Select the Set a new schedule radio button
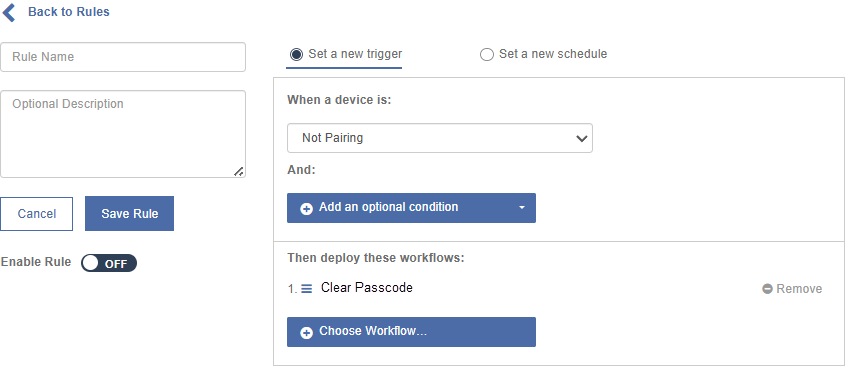The width and height of the screenshot is (850, 381). click(487, 55)
